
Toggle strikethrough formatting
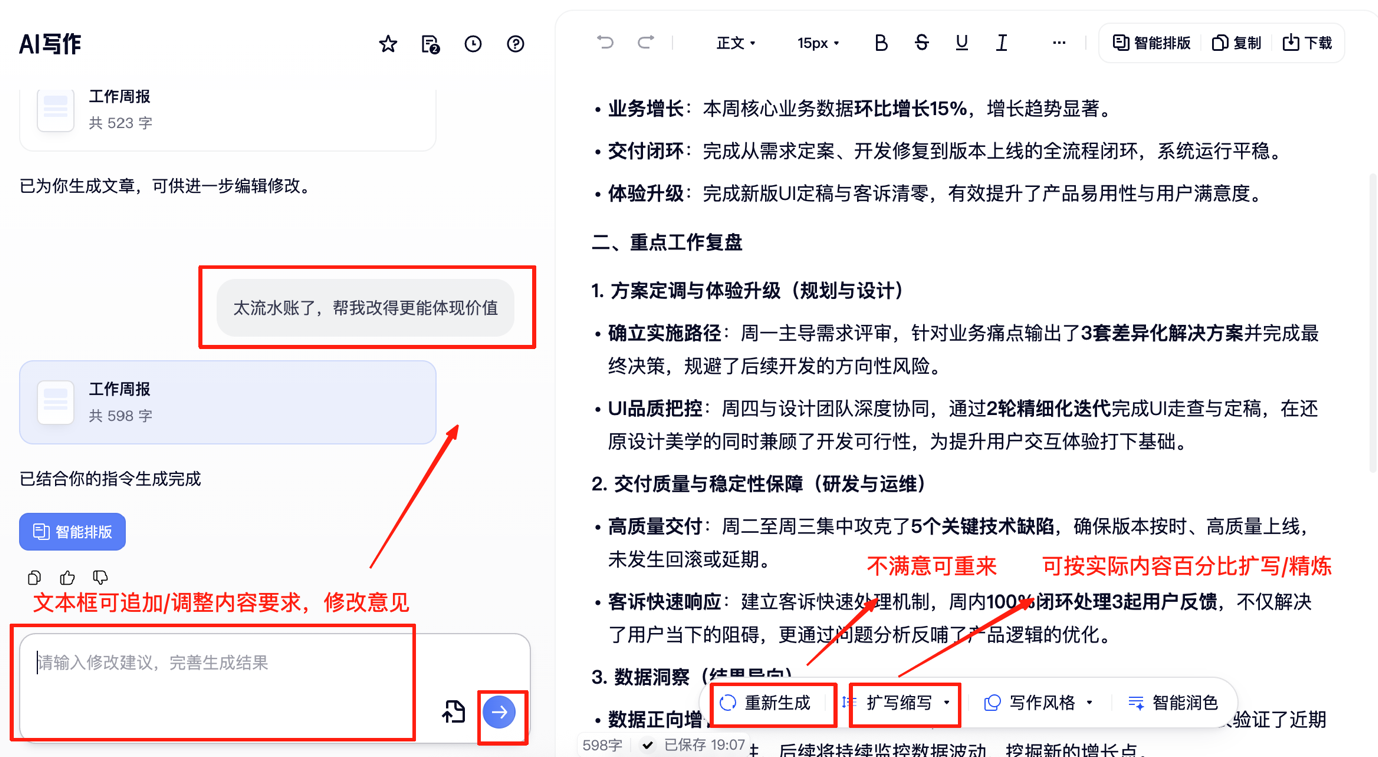(921, 43)
